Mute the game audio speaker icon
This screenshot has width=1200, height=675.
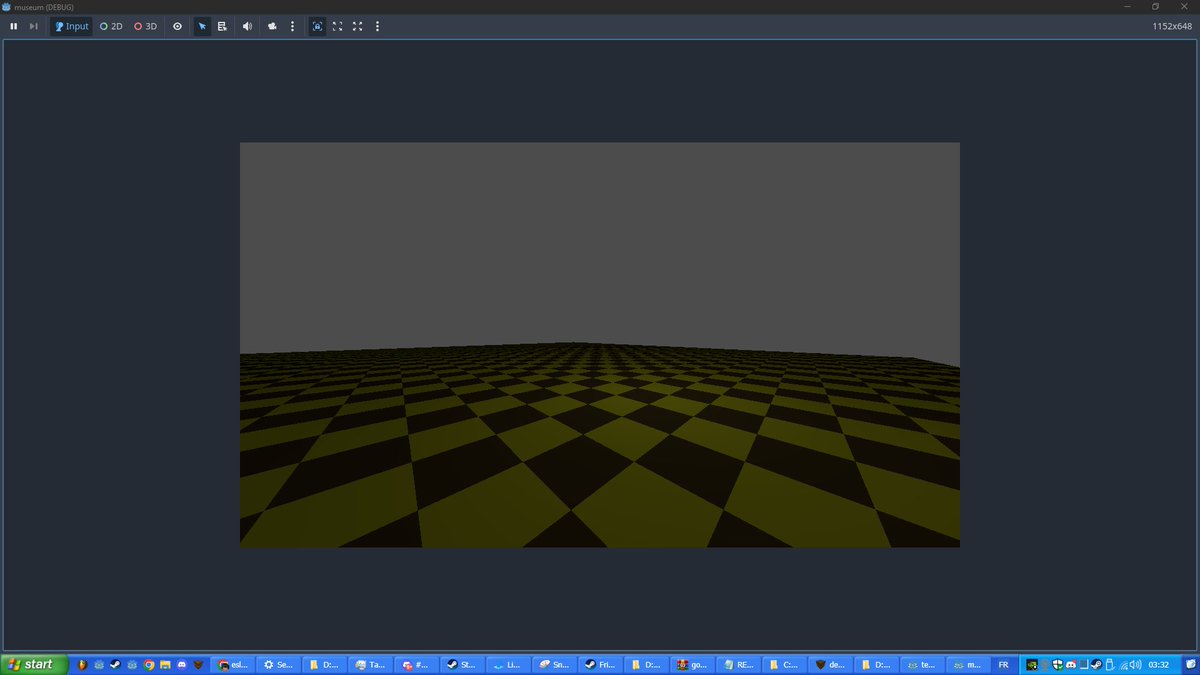pos(247,26)
